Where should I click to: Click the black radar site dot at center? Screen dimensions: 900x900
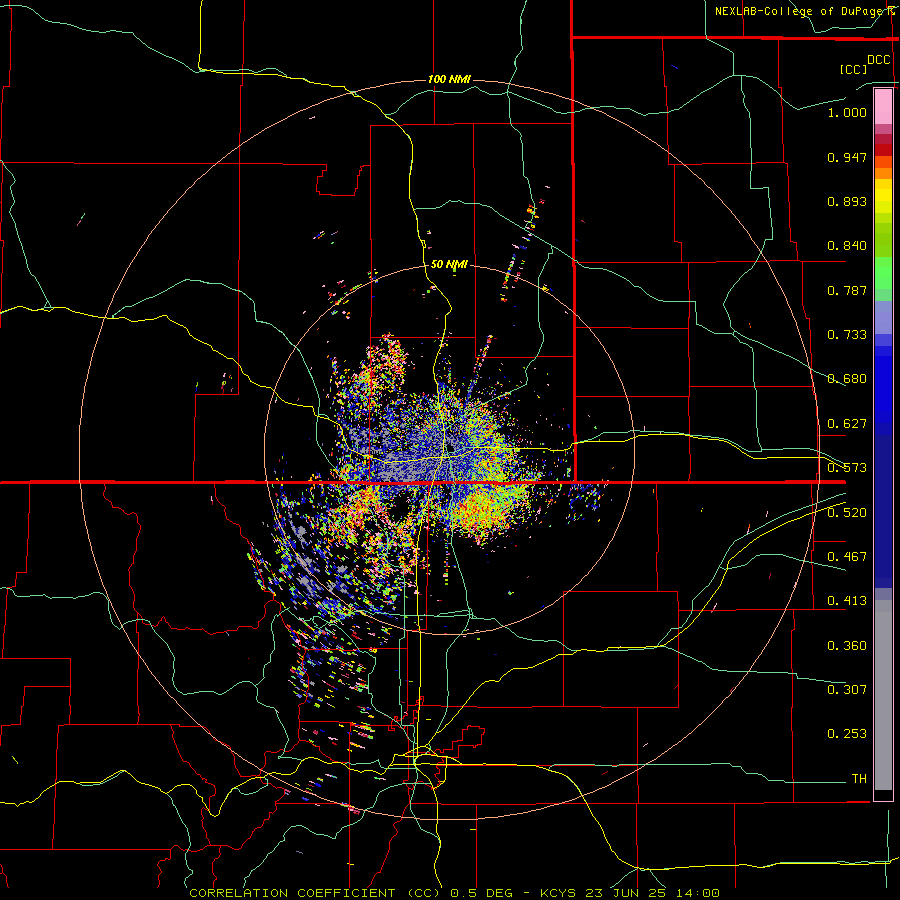point(451,447)
